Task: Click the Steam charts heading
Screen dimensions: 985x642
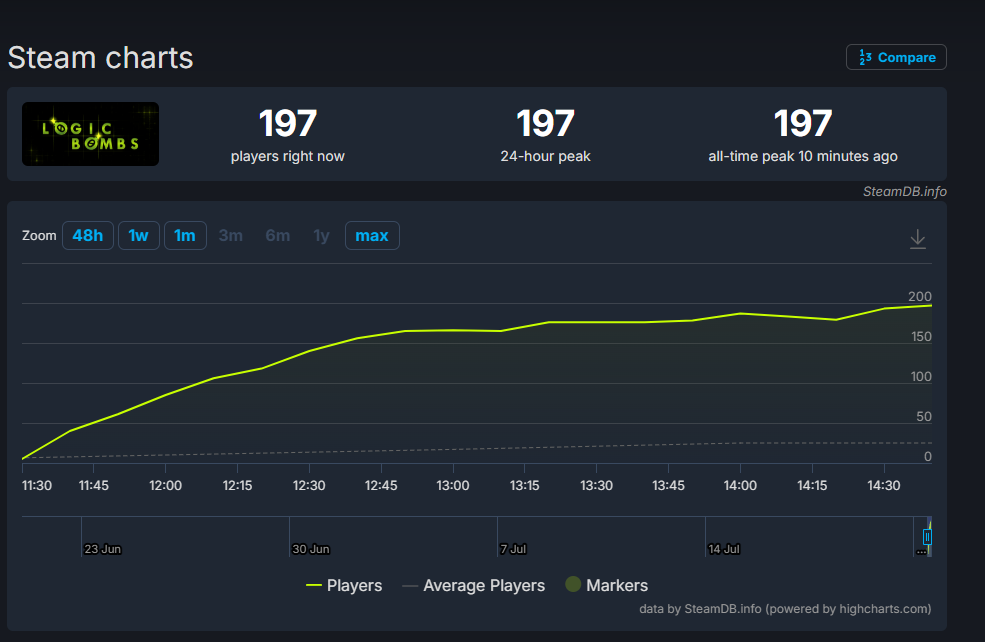Action: (x=101, y=58)
